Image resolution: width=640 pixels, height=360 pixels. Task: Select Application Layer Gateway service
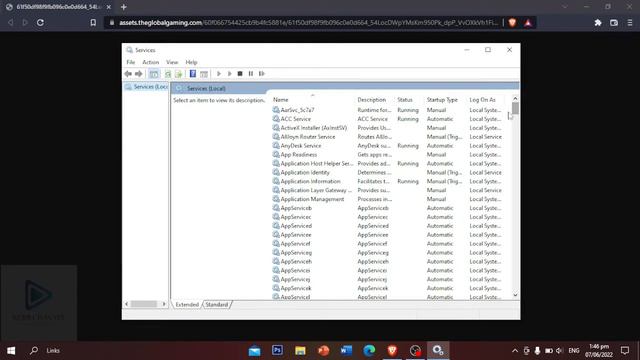tap(387, 190)
